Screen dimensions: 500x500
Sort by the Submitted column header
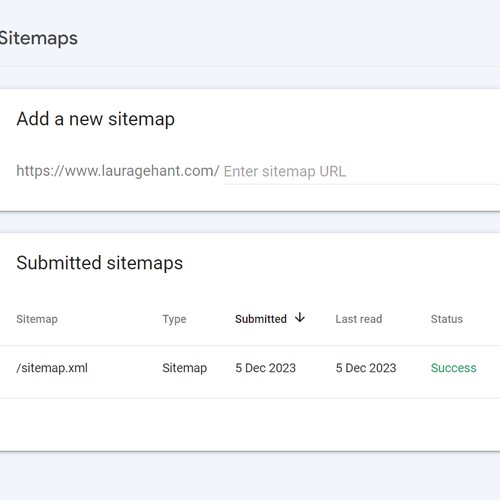pyautogui.click(x=261, y=319)
